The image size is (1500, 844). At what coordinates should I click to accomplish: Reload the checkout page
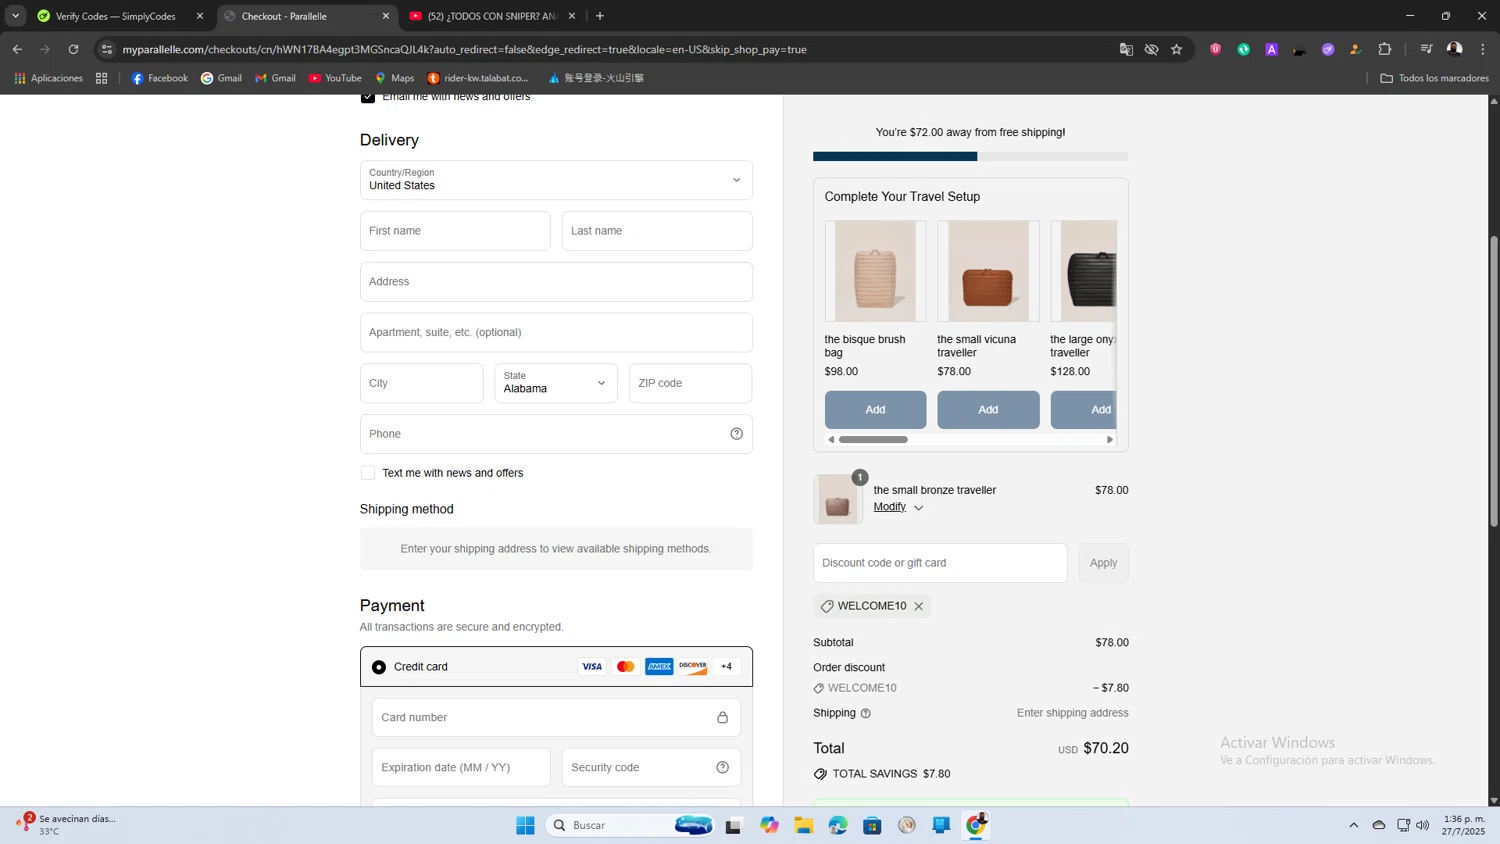(73, 49)
